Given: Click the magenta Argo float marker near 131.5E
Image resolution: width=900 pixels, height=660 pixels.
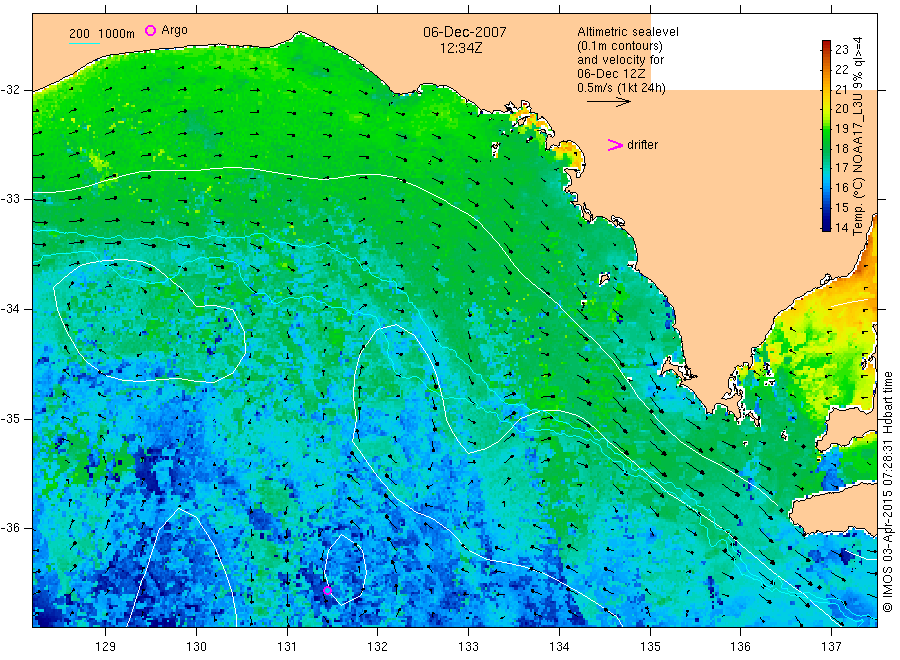Looking at the screenshot, I should coord(327,590).
